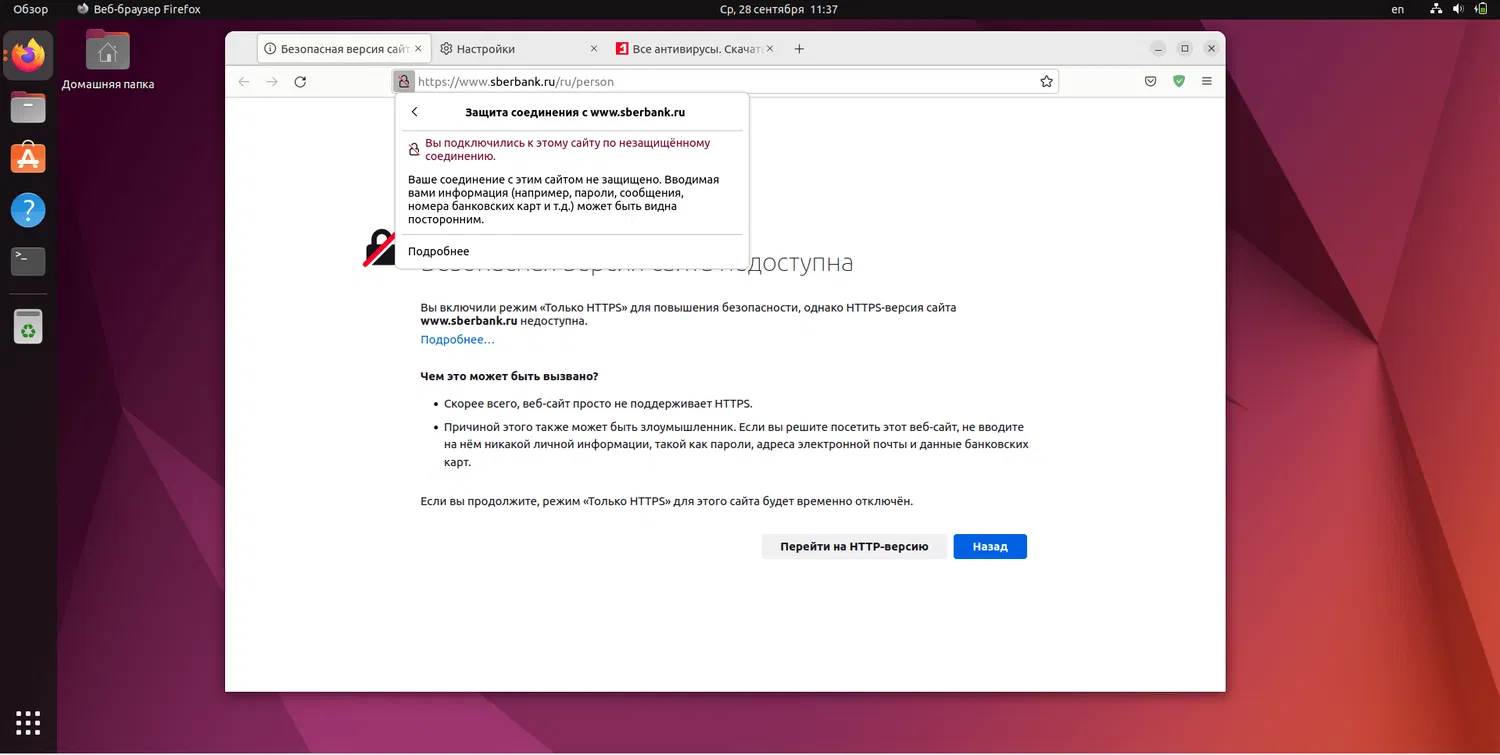The image size is (1500, 755).
Task: Click the crossed-out lock in the address bar
Action: [404, 82]
